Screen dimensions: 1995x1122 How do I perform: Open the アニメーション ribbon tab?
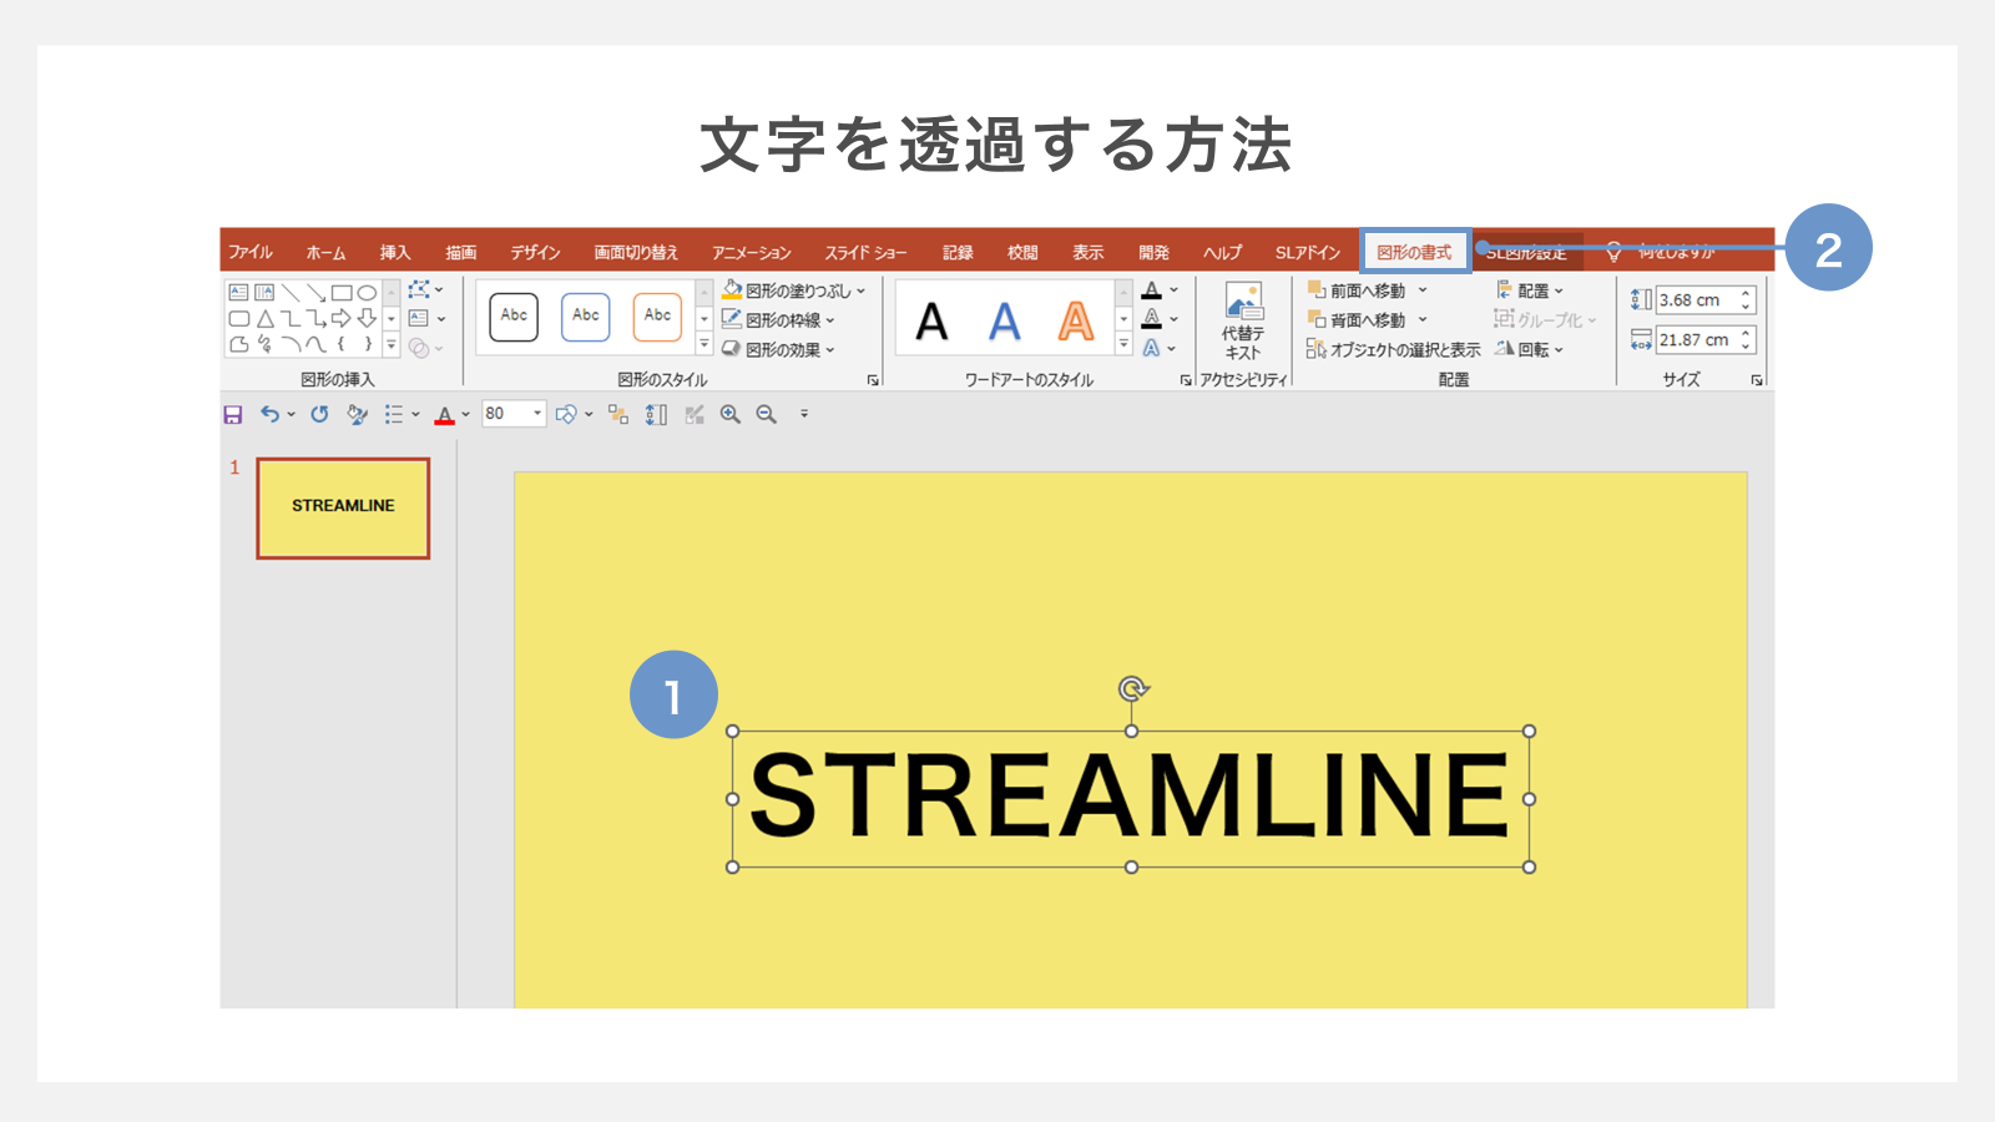[x=751, y=253]
